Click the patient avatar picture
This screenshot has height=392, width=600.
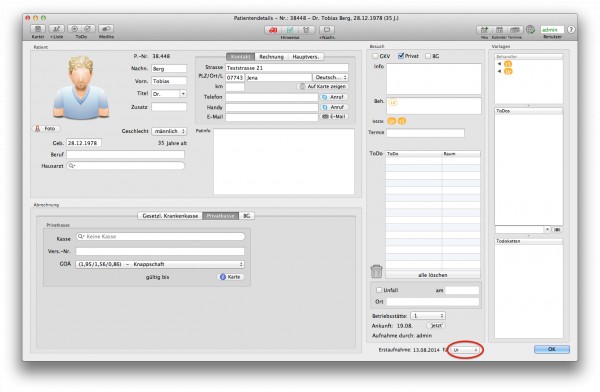pyautogui.click(x=81, y=88)
